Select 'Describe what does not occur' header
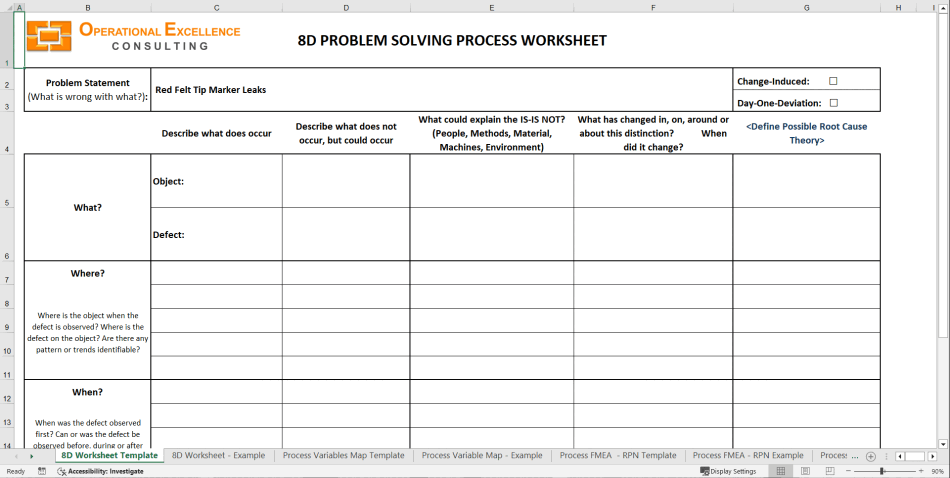The image size is (950, 478). 346,133
